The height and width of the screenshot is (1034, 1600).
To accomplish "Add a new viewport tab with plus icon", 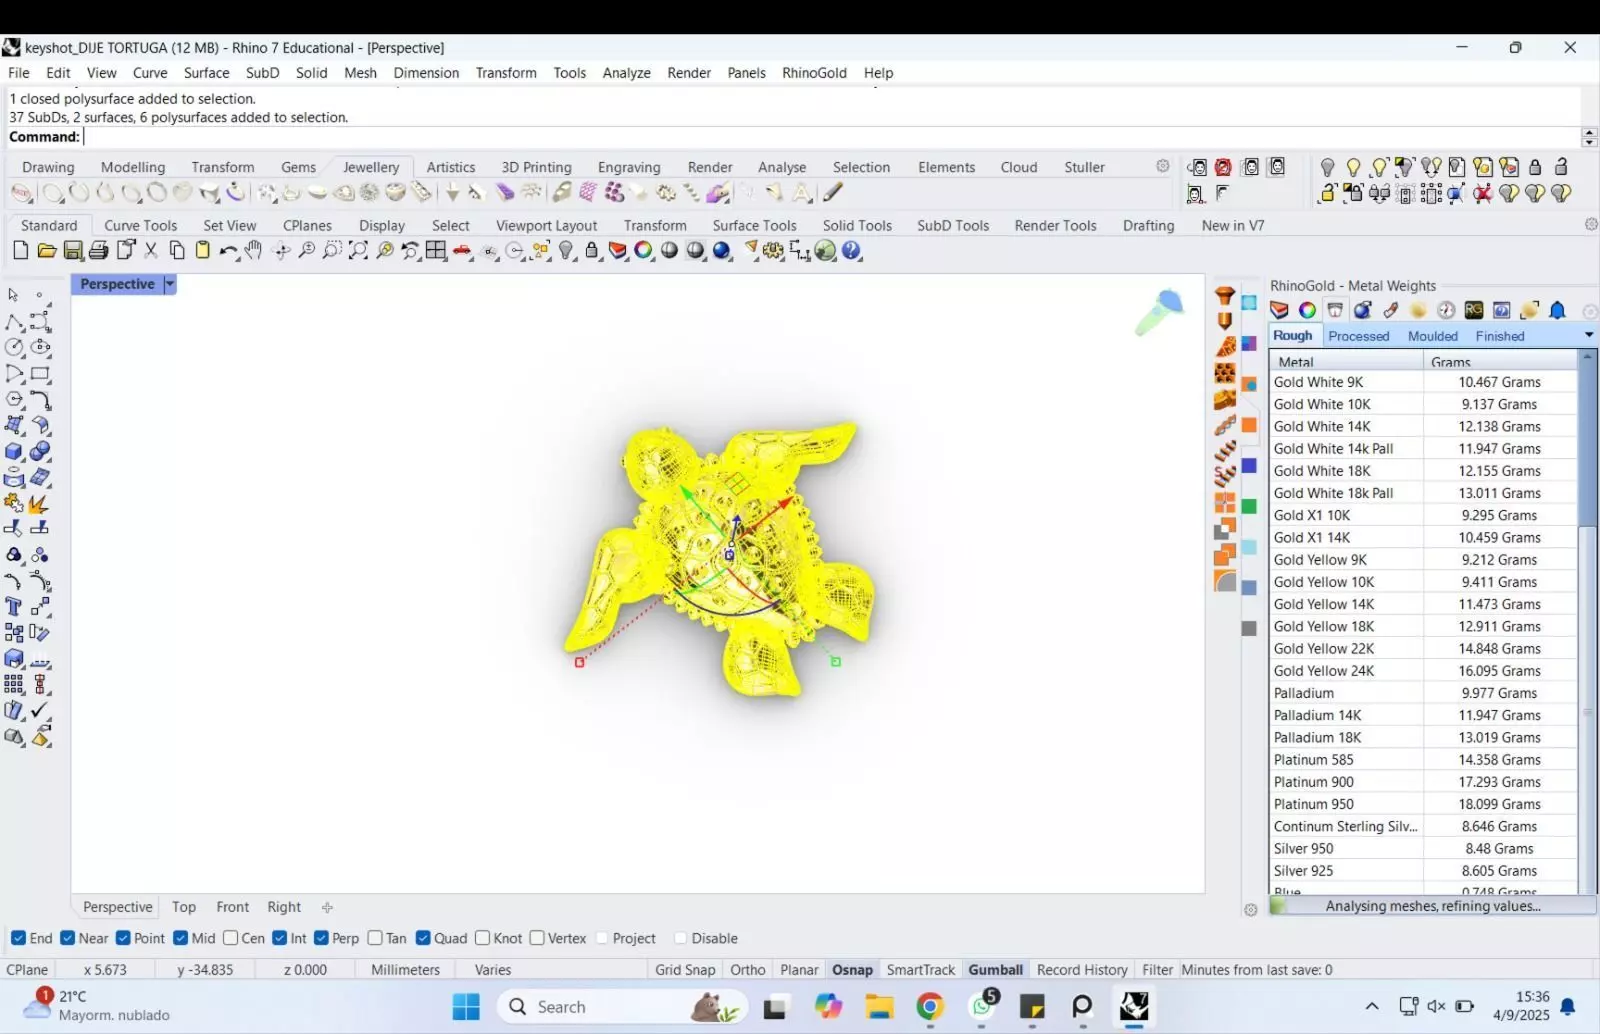I will [327, 907].
